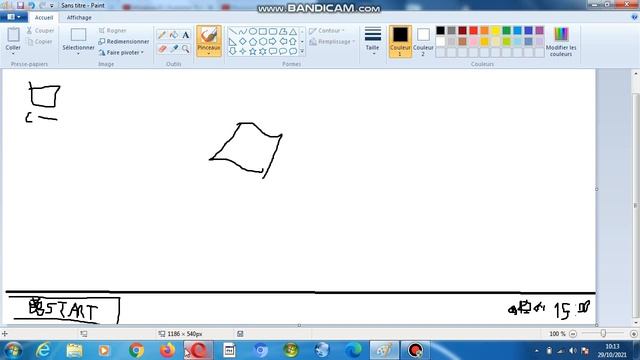Open the Contour outline dropdown
This screenshot has width=640, height=360.
click(327, 31)
